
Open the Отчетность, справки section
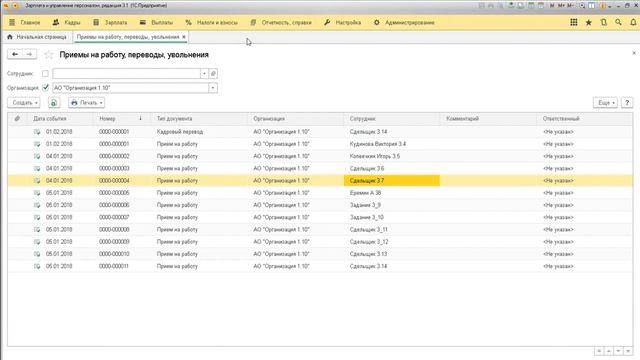(281, 22)
